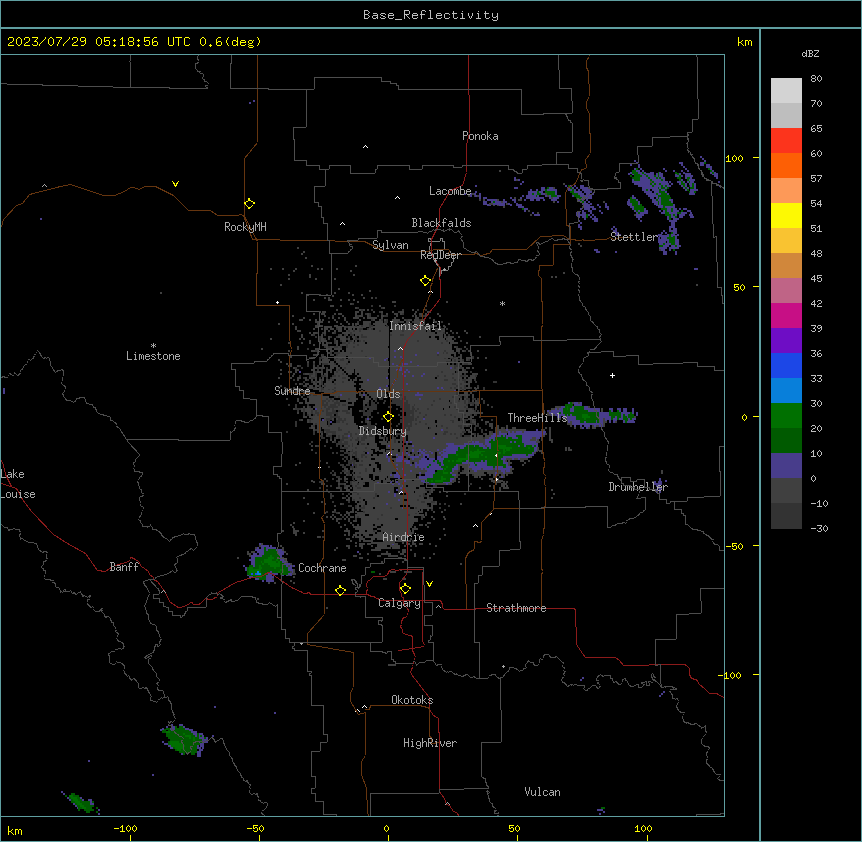Pick the magenta 42 dBZ legend color
Screen dimensions: 862x842
(786, 315)
